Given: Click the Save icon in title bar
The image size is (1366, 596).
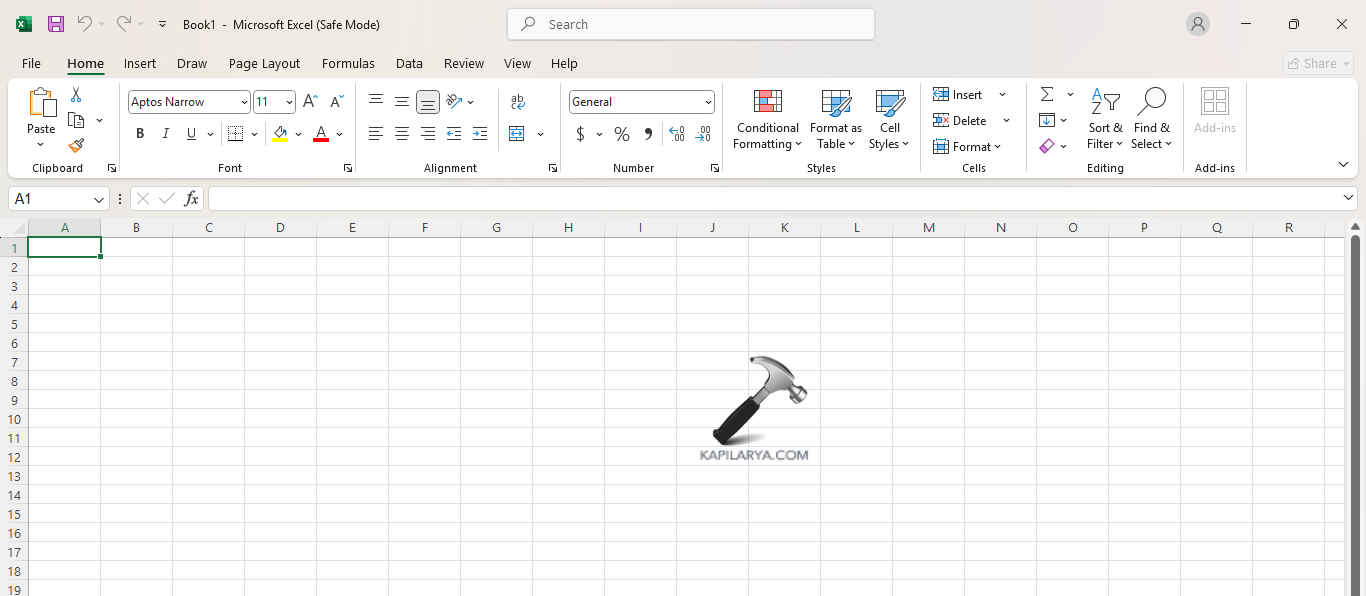Looking at the screenshot, I should [56, 24].
